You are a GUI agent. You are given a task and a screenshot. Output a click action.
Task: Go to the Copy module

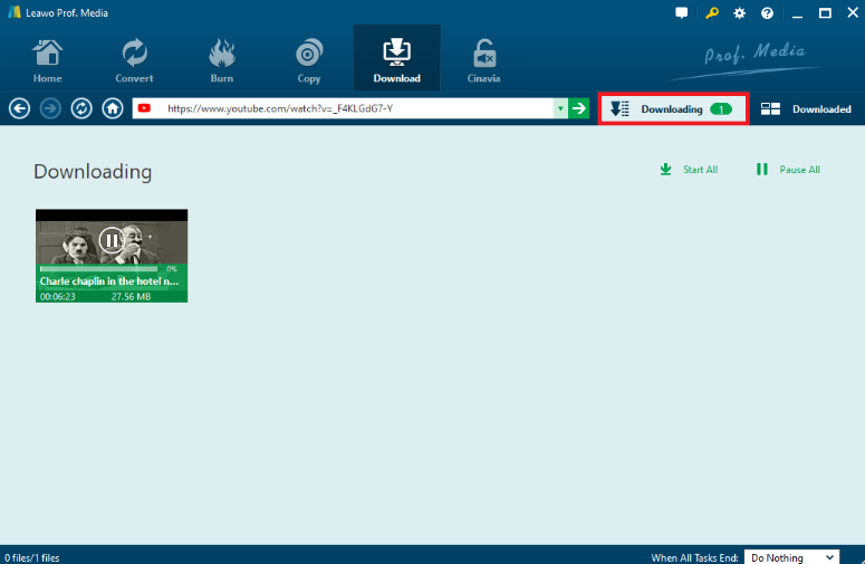(309, 60)
